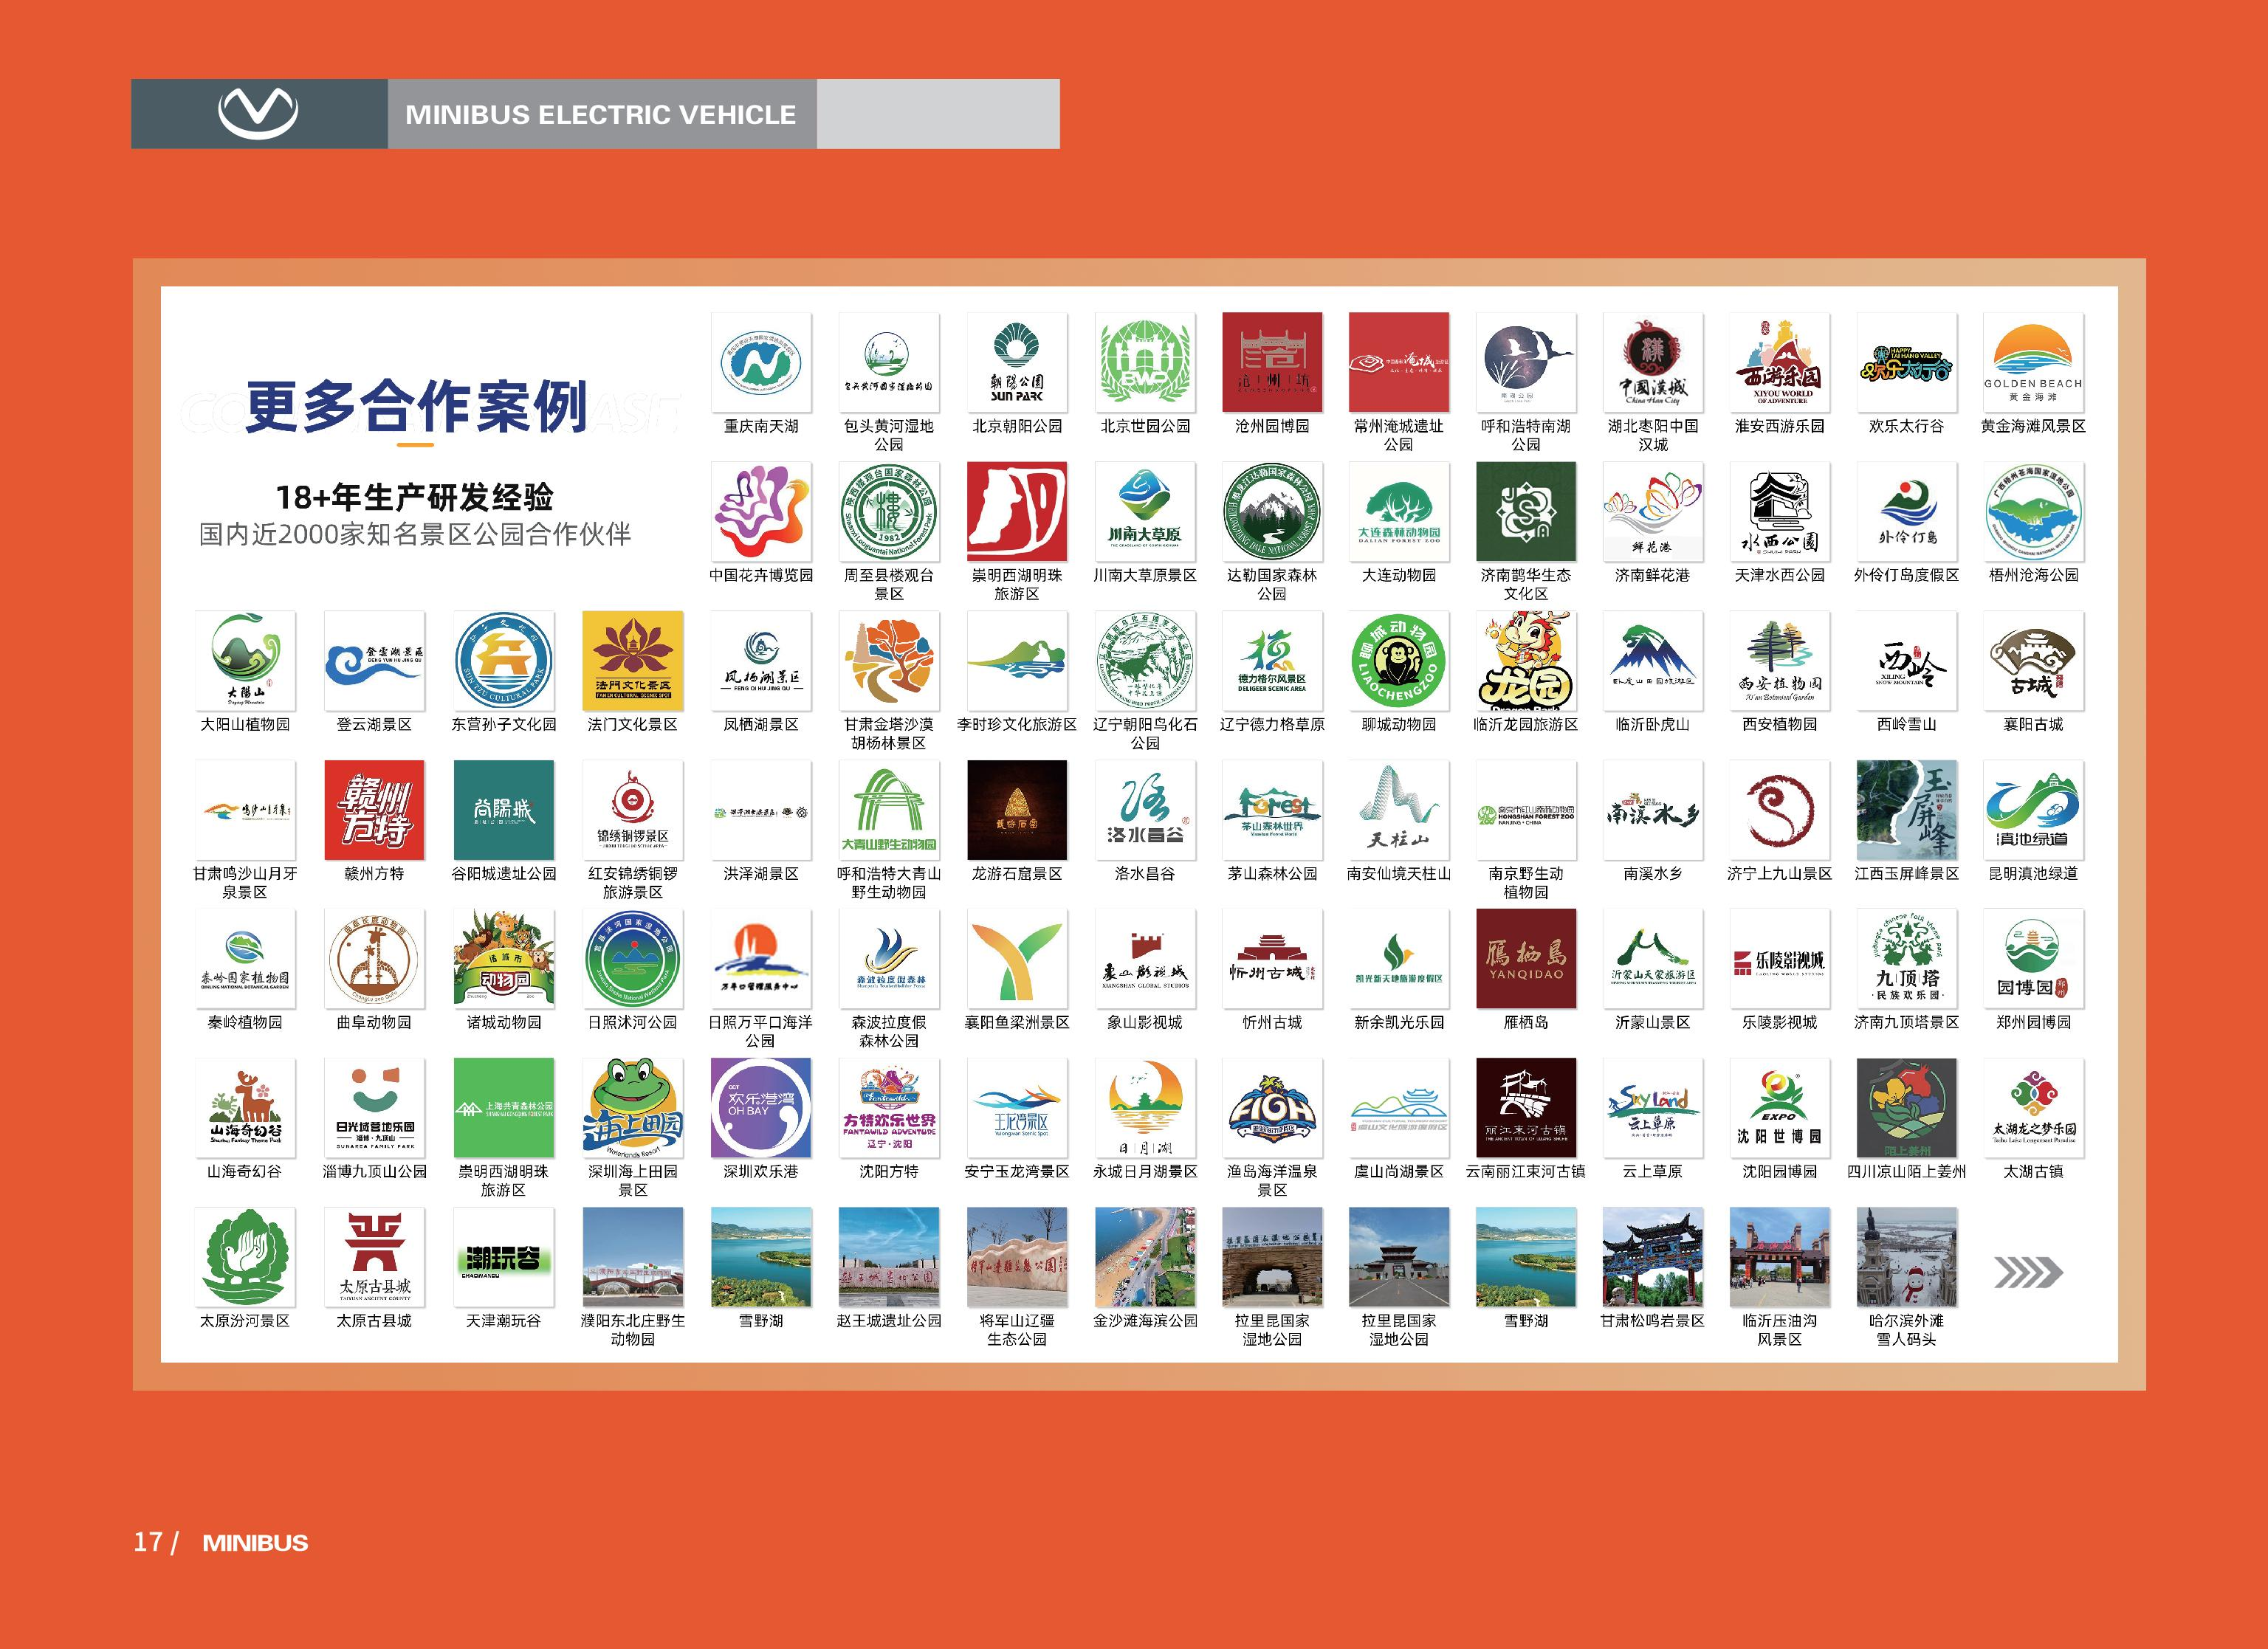The image size is (2268, 1649).
Task: Open the 天津水西公园 logo
Action: (x=1780, y=512)
